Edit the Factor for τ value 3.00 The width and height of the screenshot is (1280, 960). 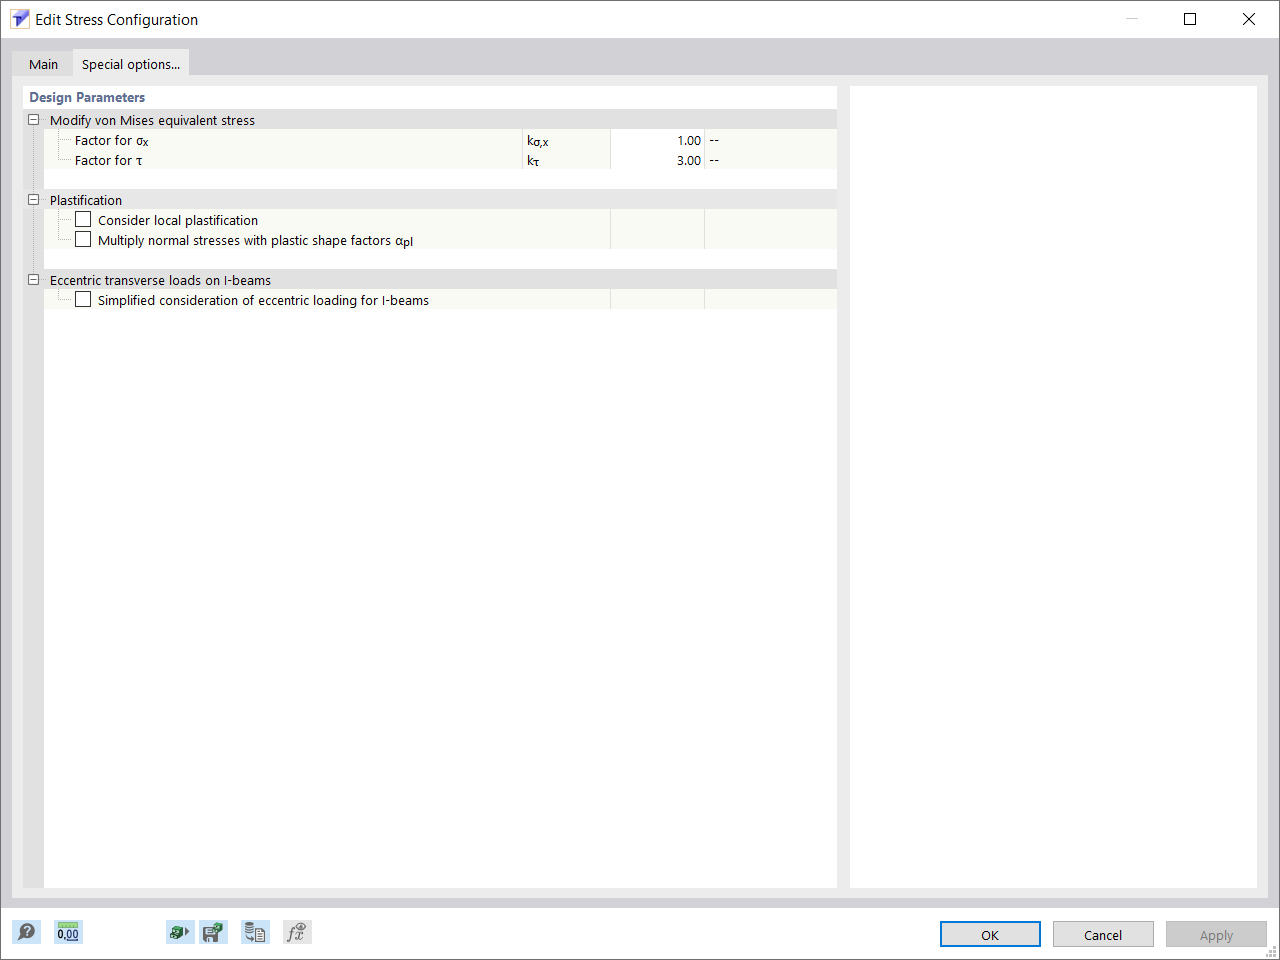(x=657, y=160)
